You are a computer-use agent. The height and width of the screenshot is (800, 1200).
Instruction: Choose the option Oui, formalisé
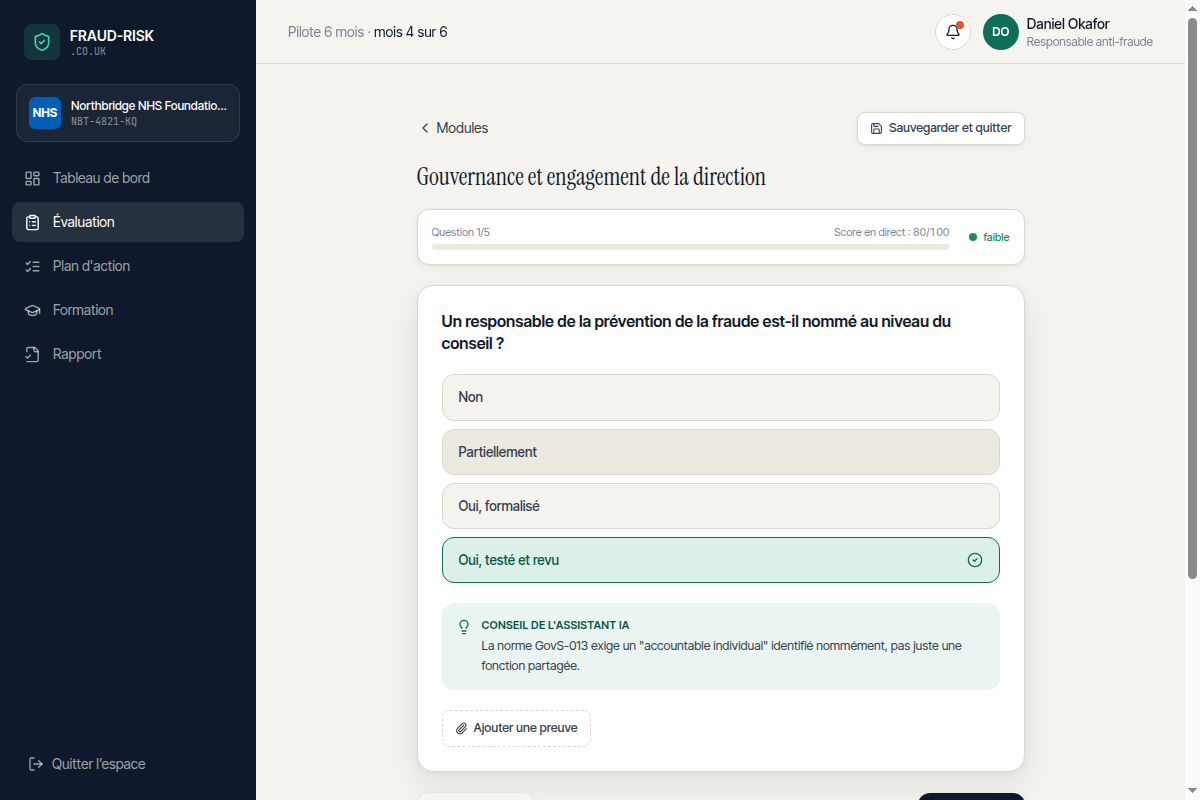(x=721, y=506)
